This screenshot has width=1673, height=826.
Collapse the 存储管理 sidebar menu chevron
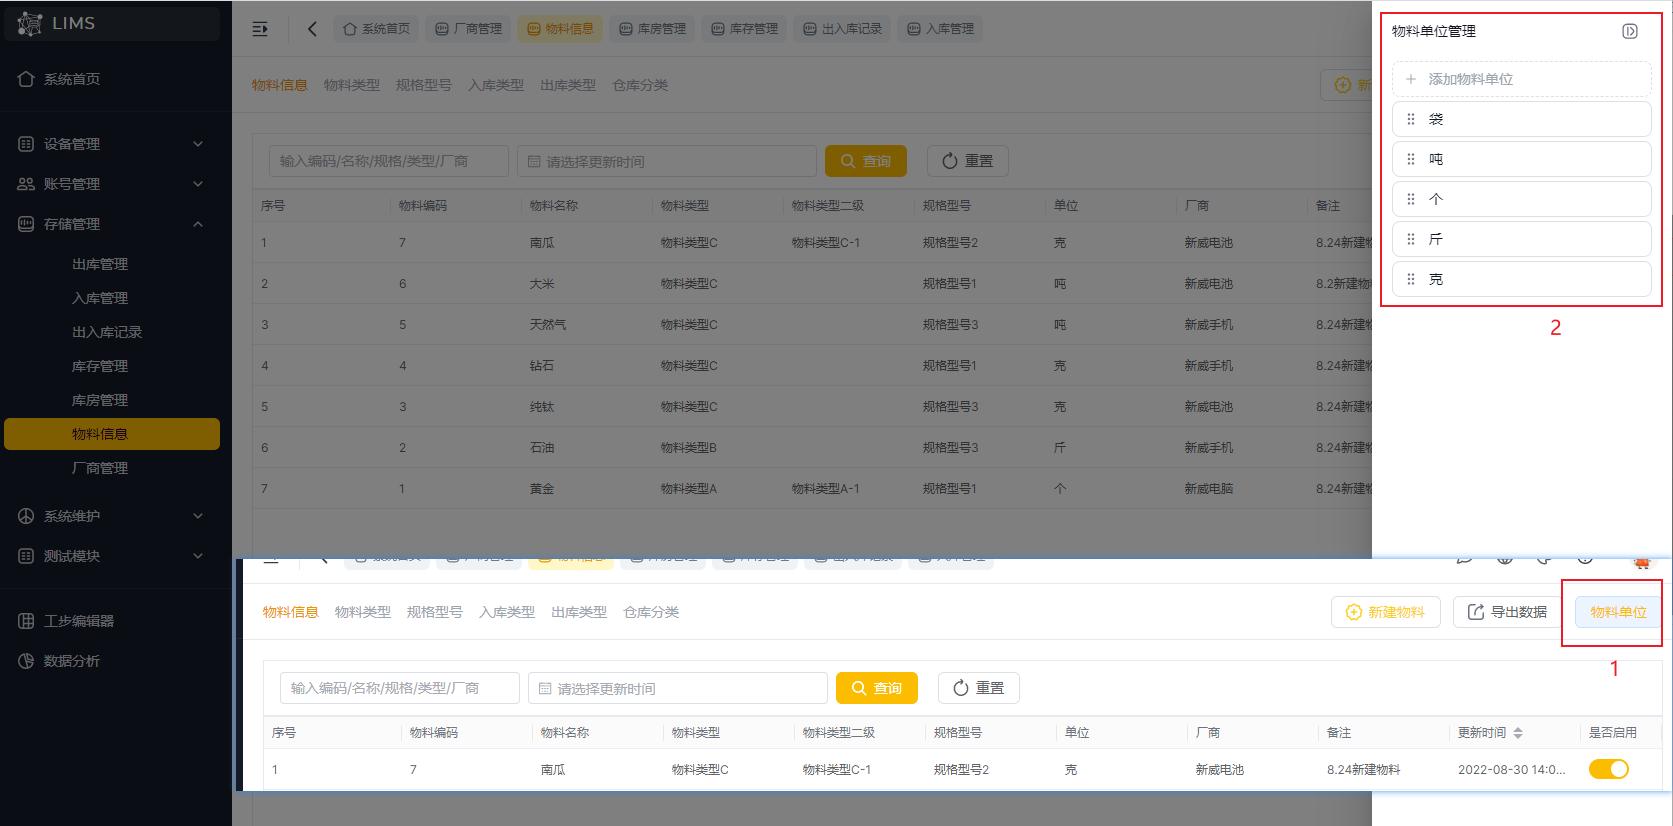(198, 224)
